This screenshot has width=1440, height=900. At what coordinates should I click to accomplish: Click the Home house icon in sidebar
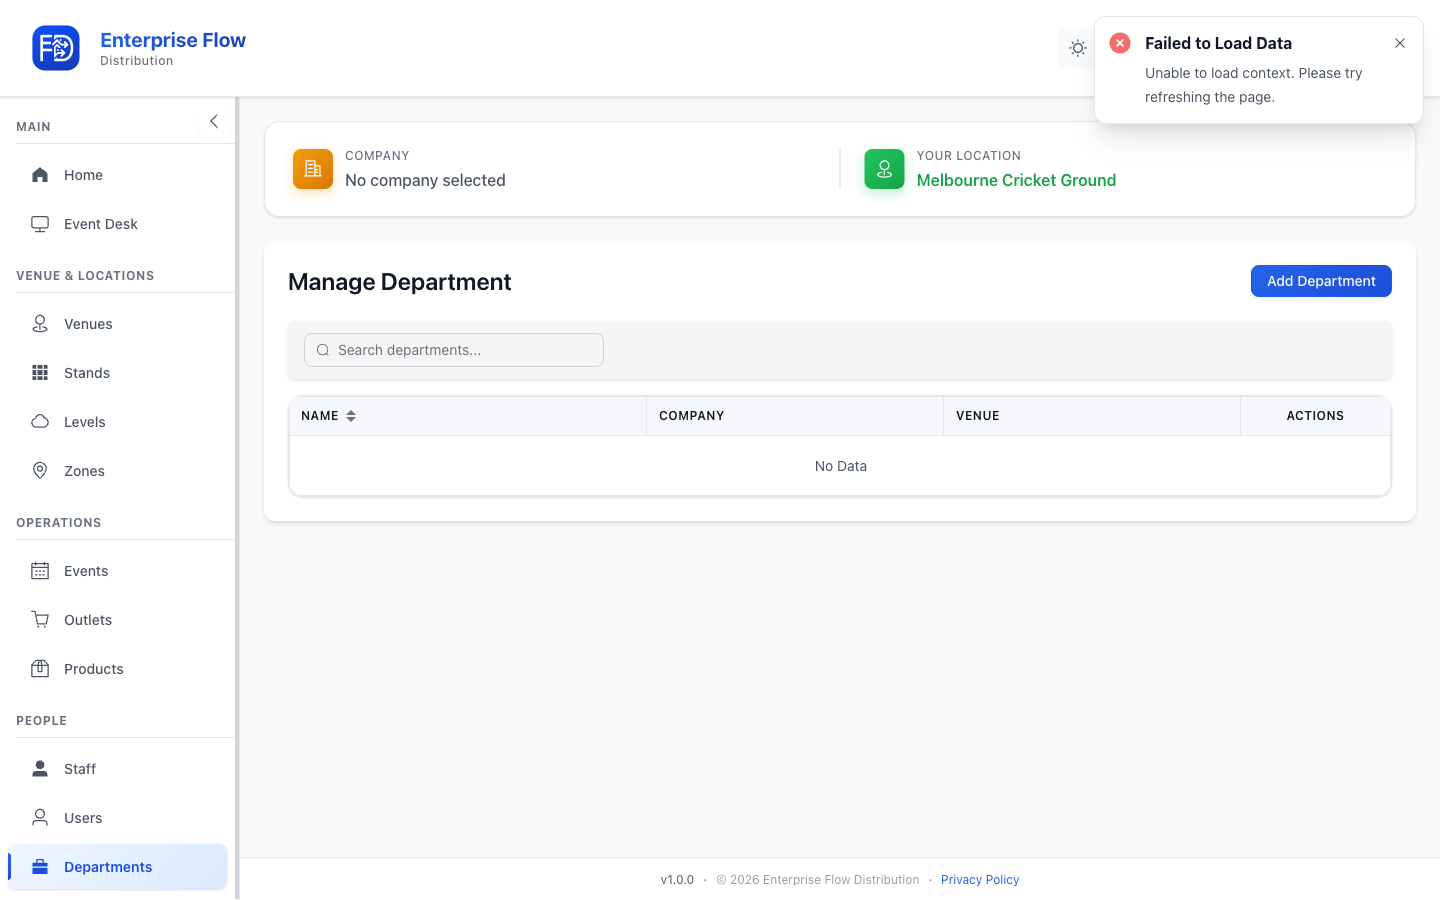point(40,175)
